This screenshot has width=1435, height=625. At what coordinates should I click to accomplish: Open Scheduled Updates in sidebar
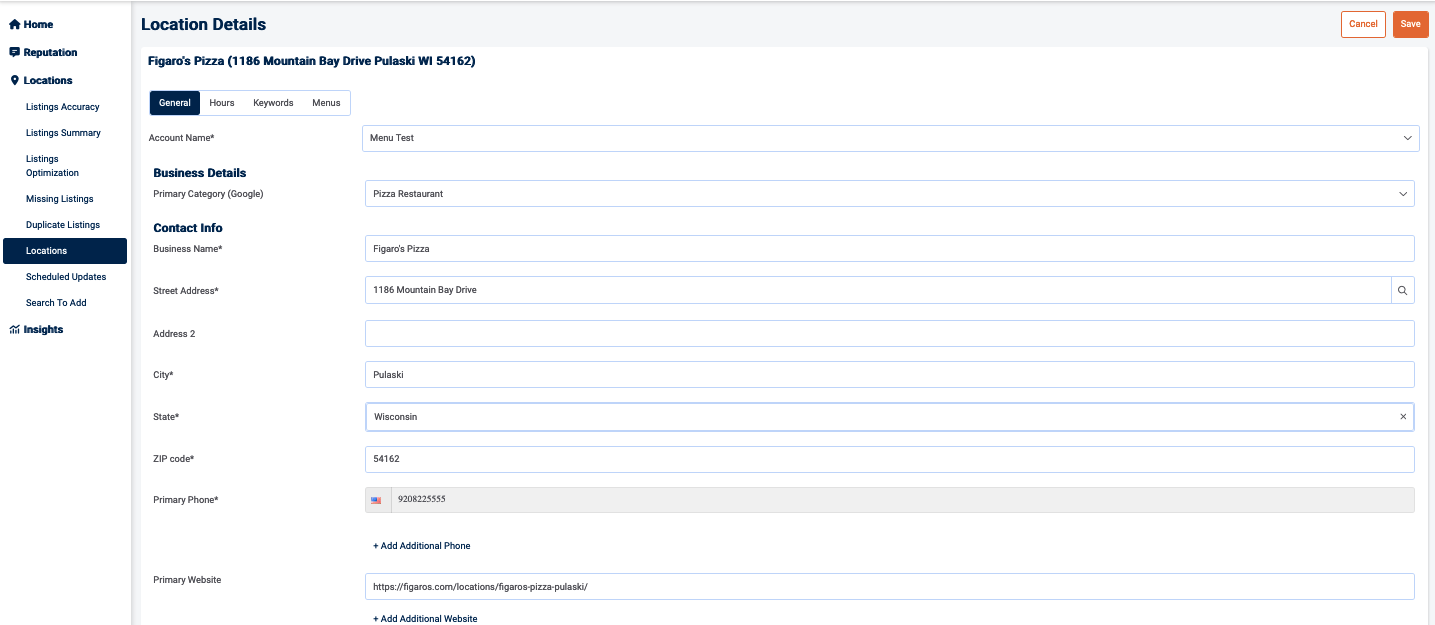(x=66, y=277)
